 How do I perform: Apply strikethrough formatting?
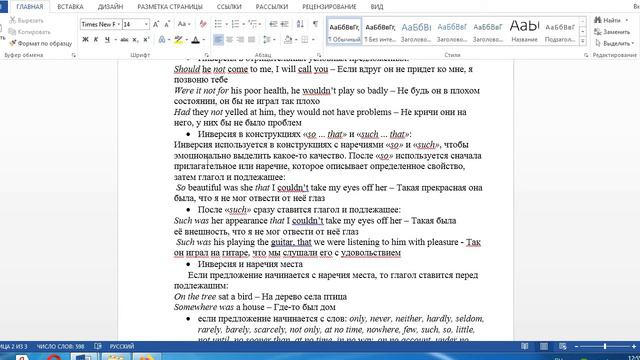tap(124, 40)
